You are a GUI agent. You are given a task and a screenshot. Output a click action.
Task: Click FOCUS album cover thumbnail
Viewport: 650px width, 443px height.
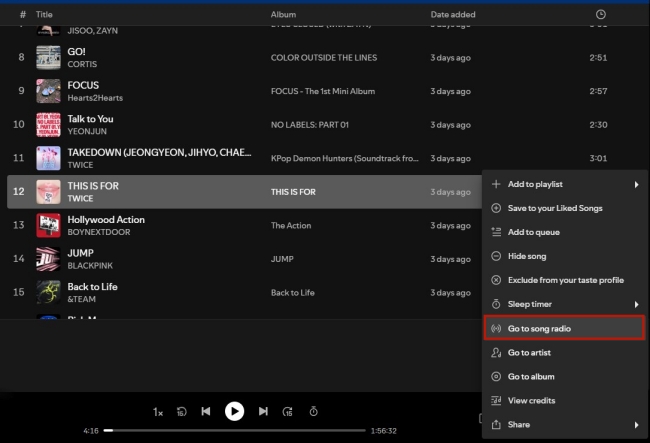click(x=48, y=91)
